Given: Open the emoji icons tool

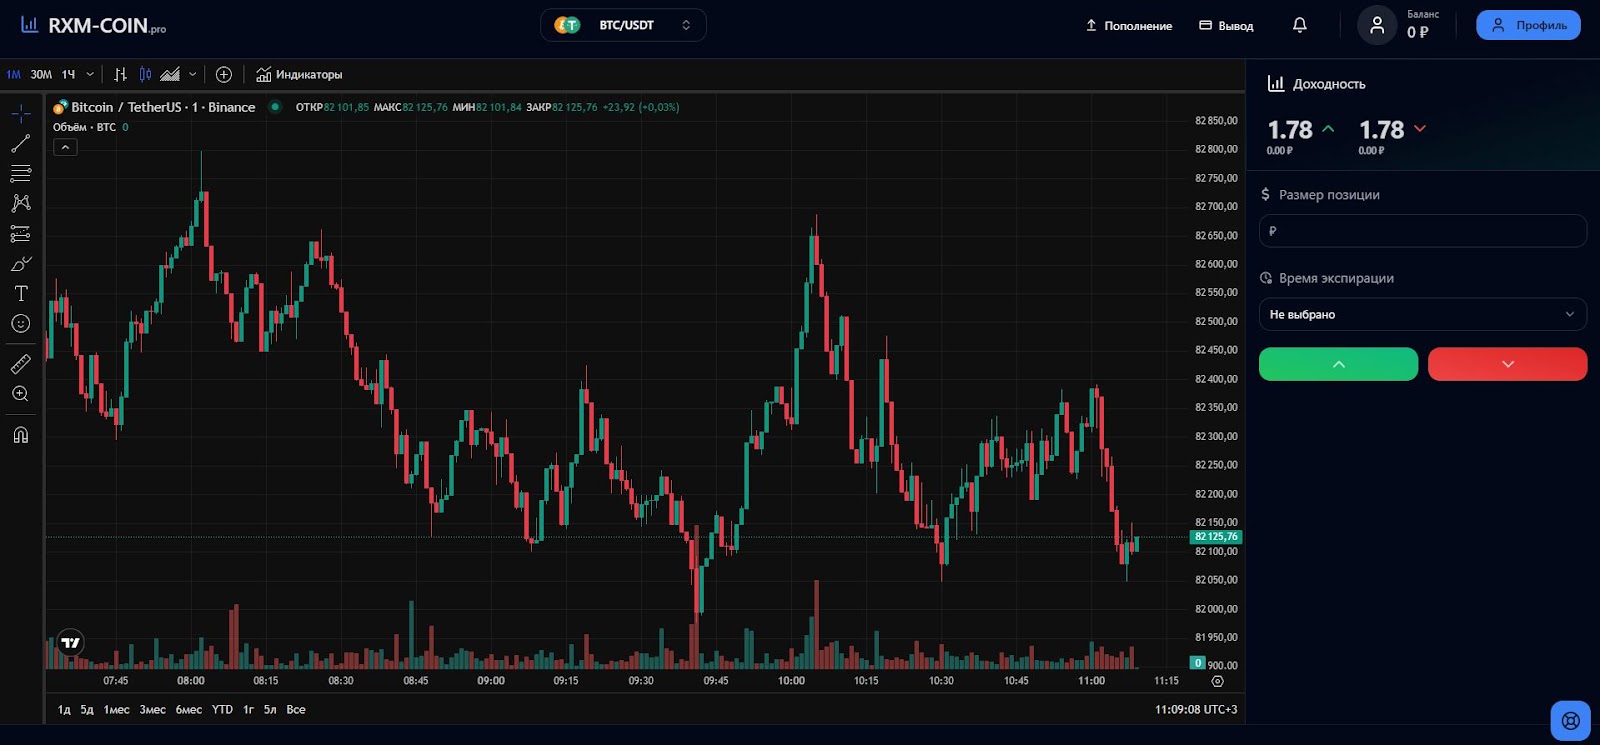Looking at the screenshot, I should click(20, 323).
